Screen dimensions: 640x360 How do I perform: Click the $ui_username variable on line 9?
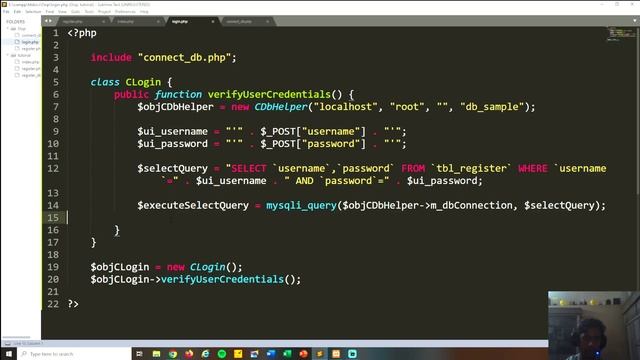[172, 132]
